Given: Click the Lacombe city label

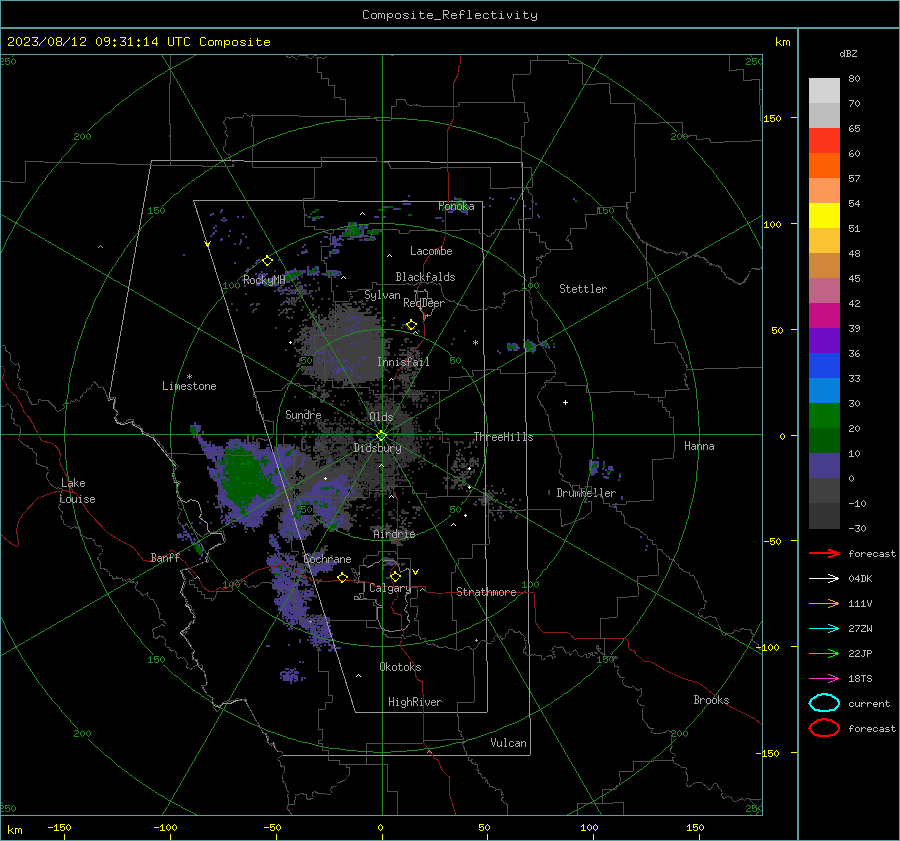Looking at the screenshot, I should pos(431,251).
